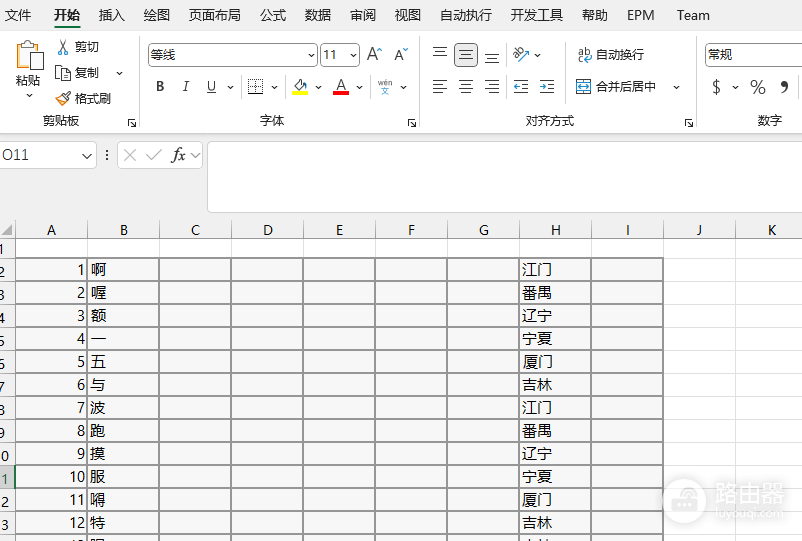Cancel formula entry with the X icon
Screen dimensions: 802x541
[130, 154]
